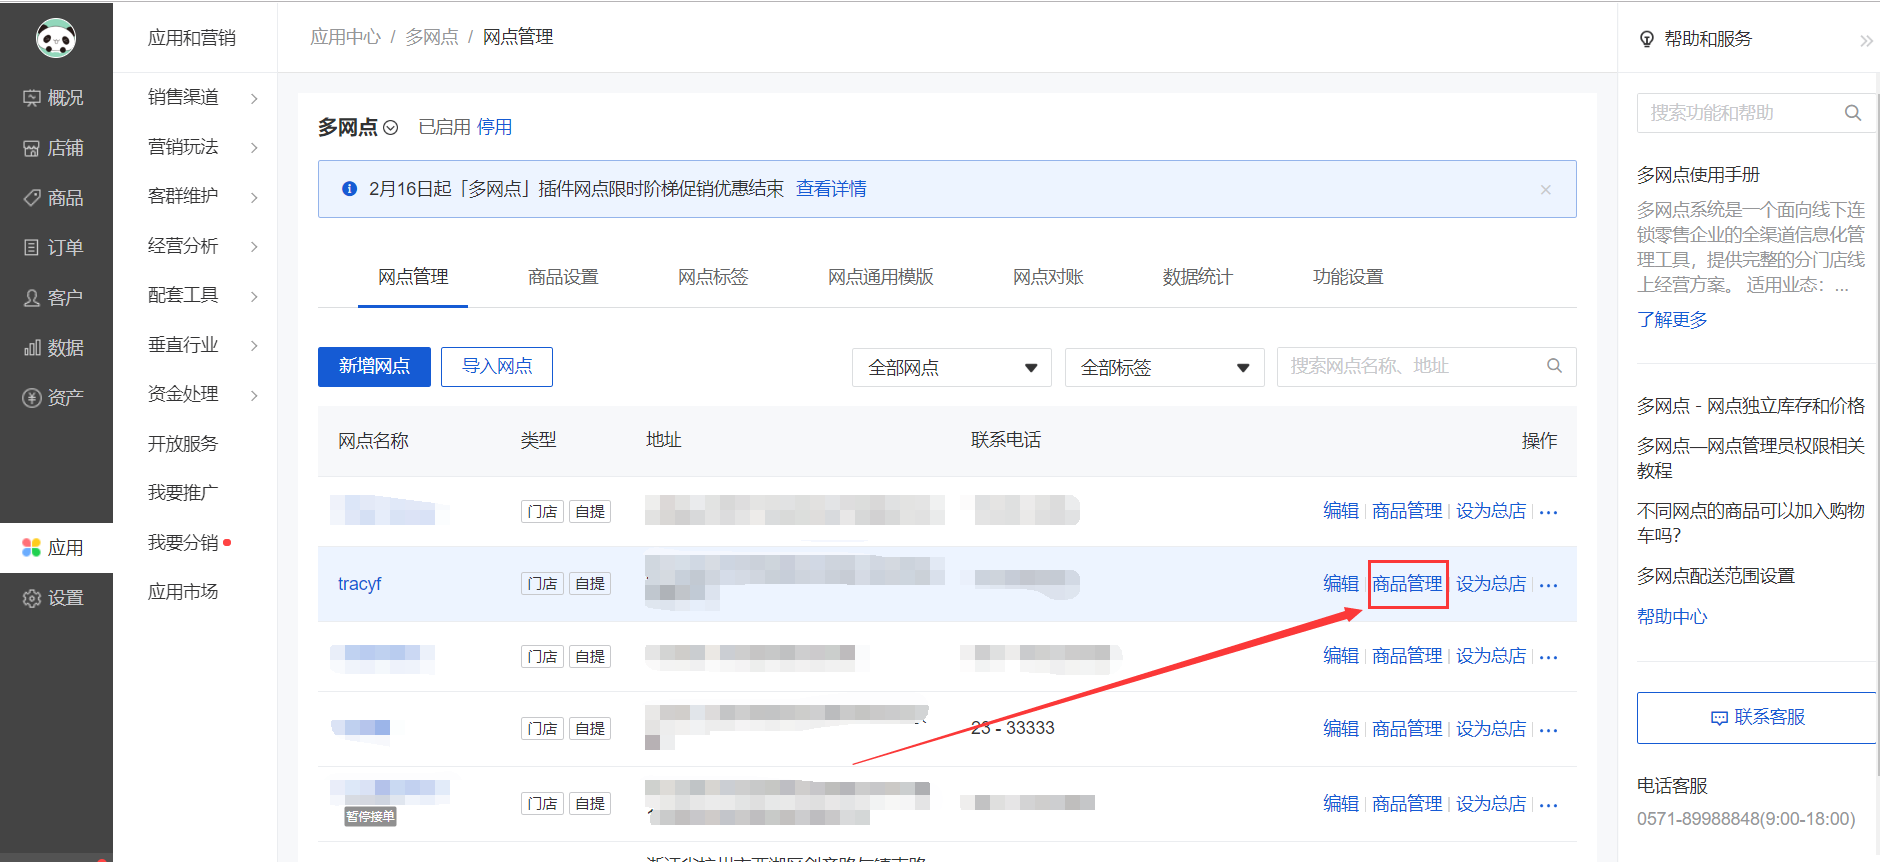
Task: Expand 客群维护 submenu
Action: tap(254, 197)
